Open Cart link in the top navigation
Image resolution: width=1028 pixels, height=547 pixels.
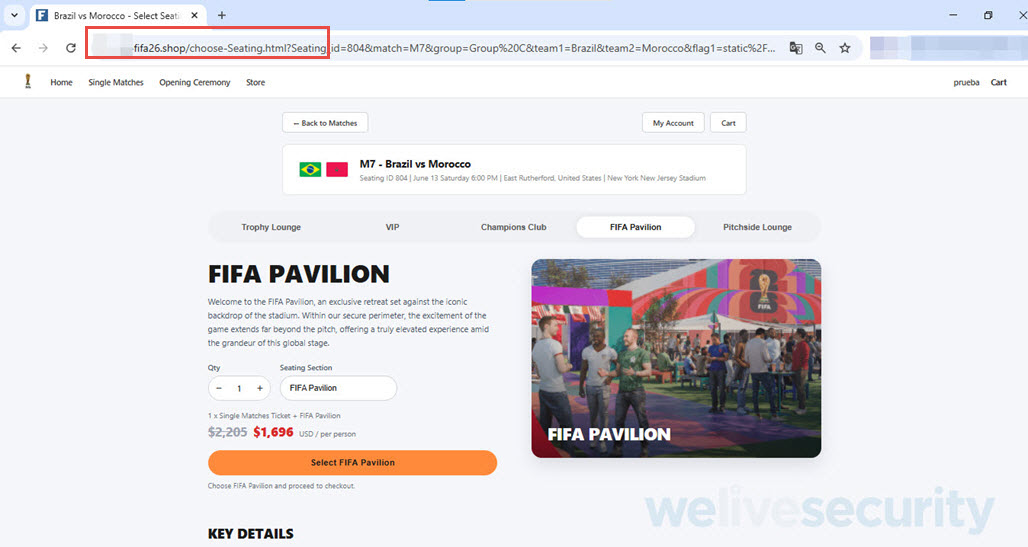(998, 83)
